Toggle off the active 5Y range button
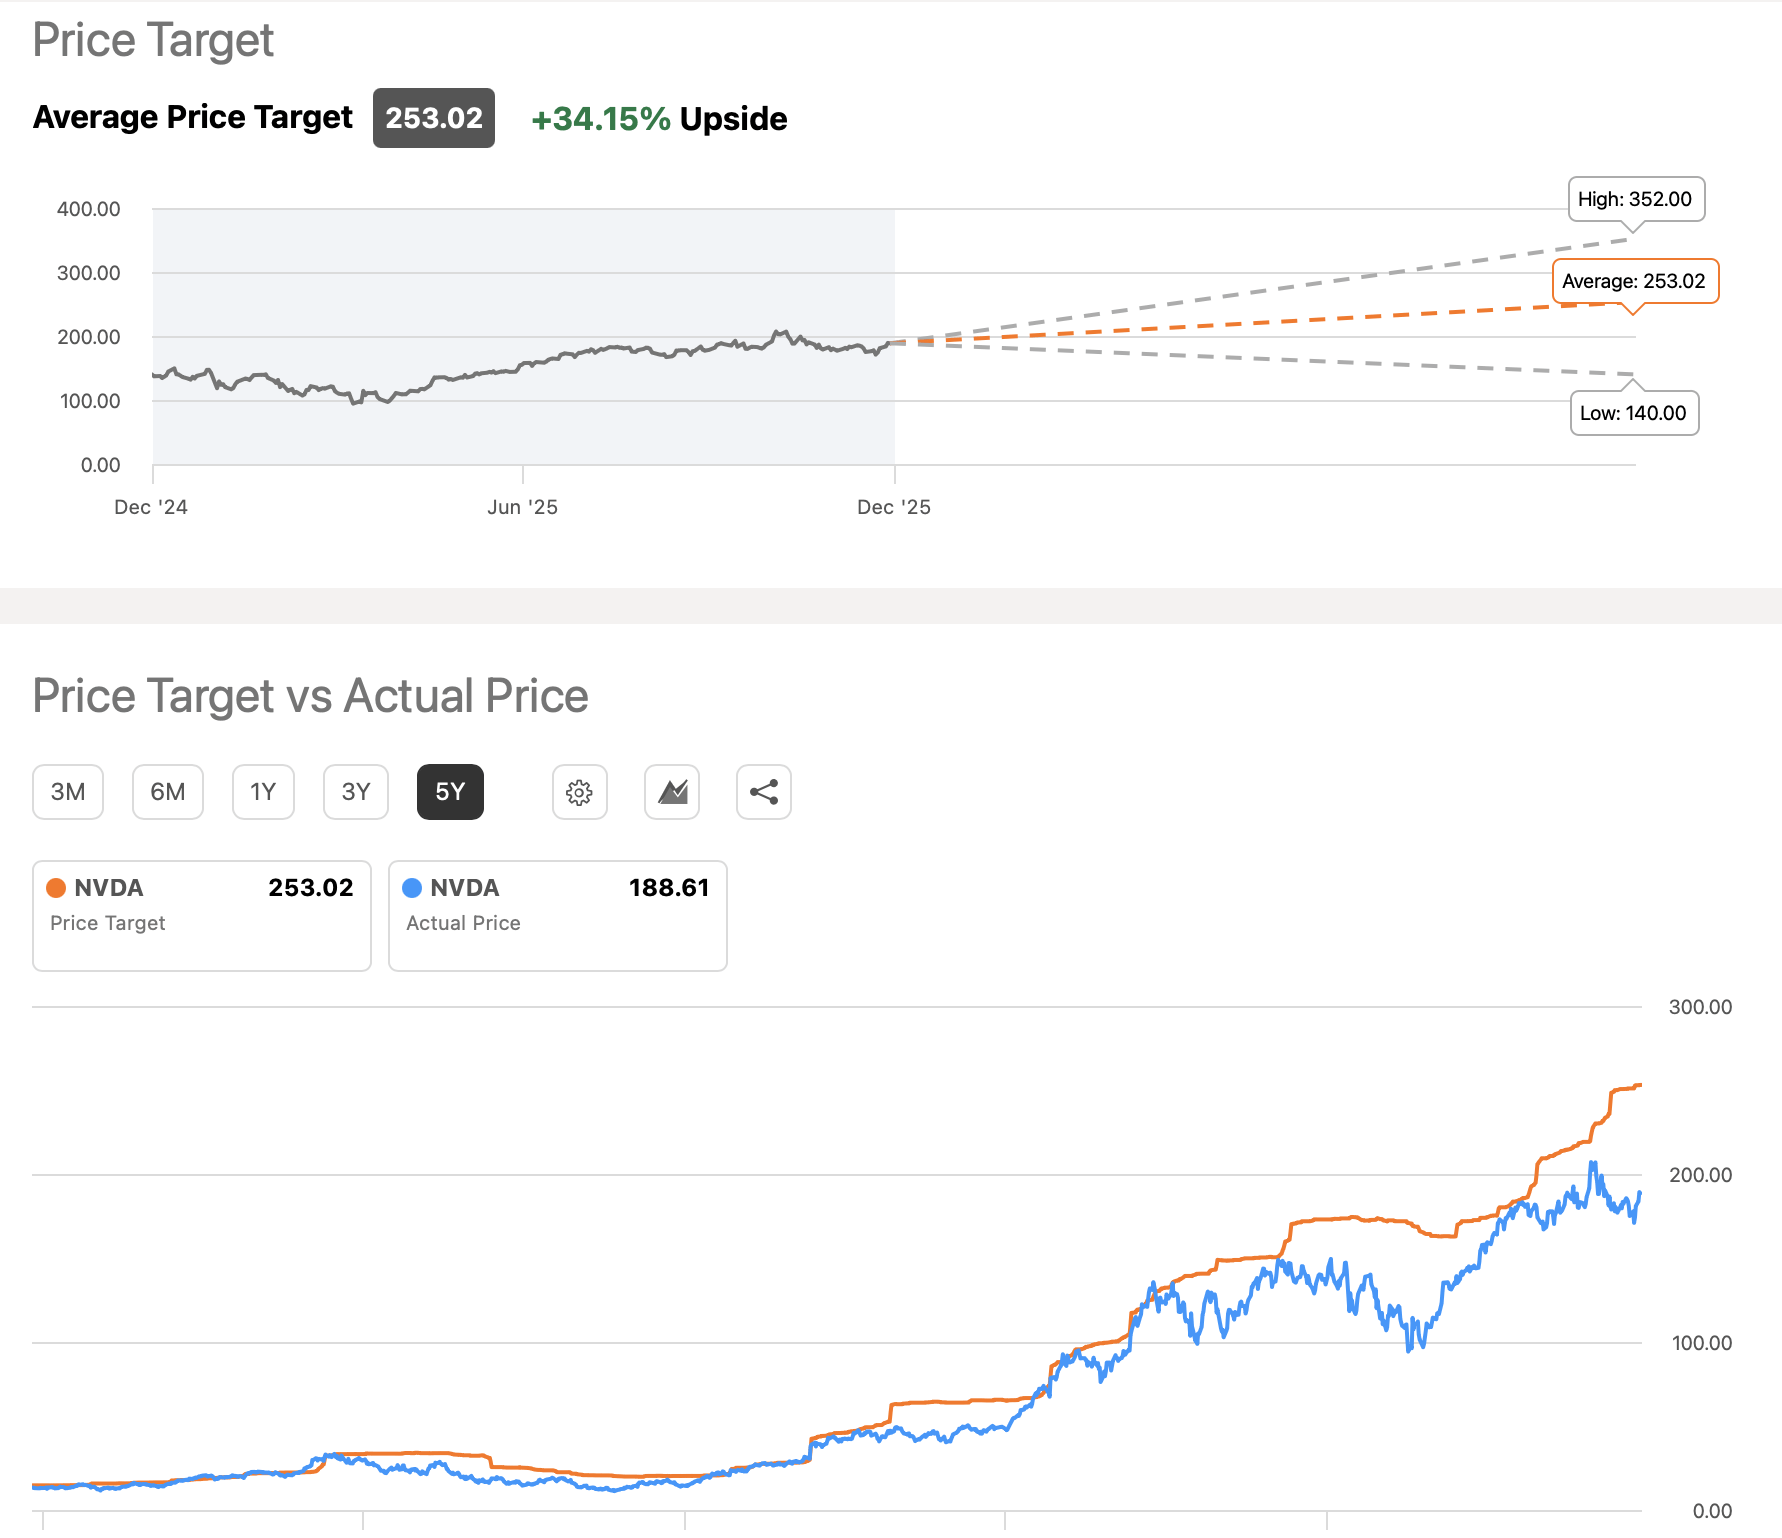This screenshot has height=1538, width=1782. (x=450, y=791)
